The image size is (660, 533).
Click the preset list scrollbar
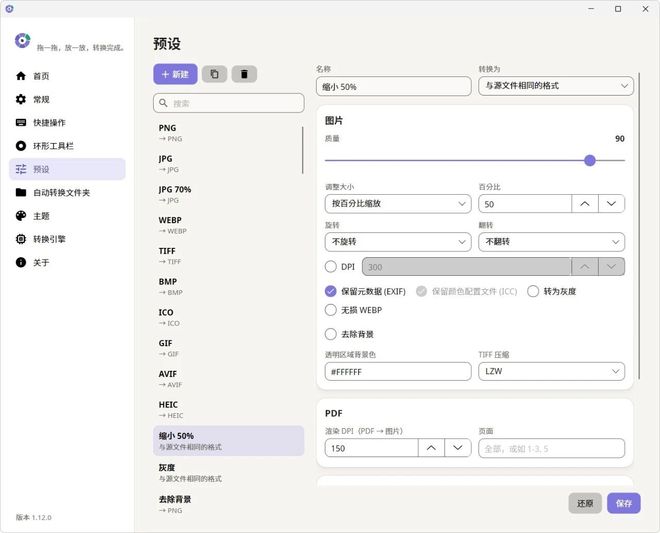click(303, 150)
